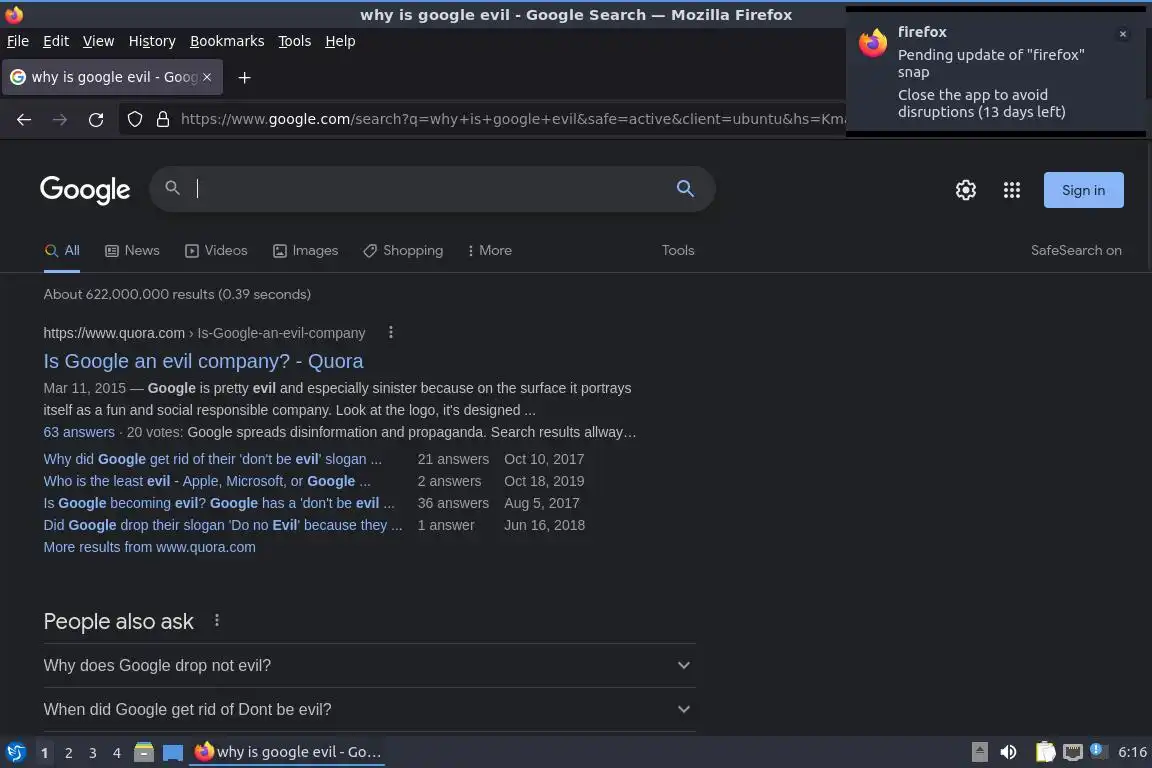Open 'Is Google becoming evil?' link
This screenshot has width=1152, height=768.
pyautogui.click(x=219, y=503)
